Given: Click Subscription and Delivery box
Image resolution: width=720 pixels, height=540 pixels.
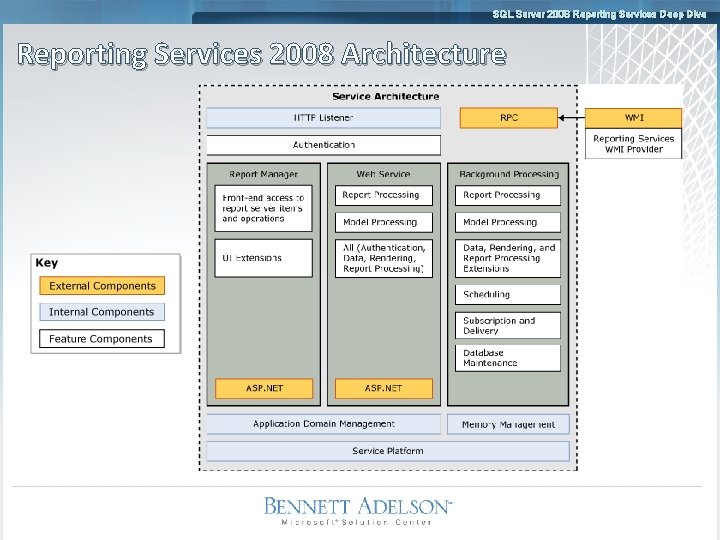Looking at the screenshot, I should (x=508, y=326).
